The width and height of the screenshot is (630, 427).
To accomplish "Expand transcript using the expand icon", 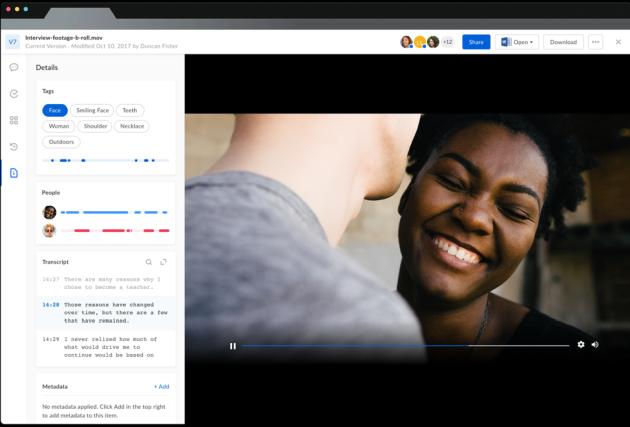I will 163,262.
